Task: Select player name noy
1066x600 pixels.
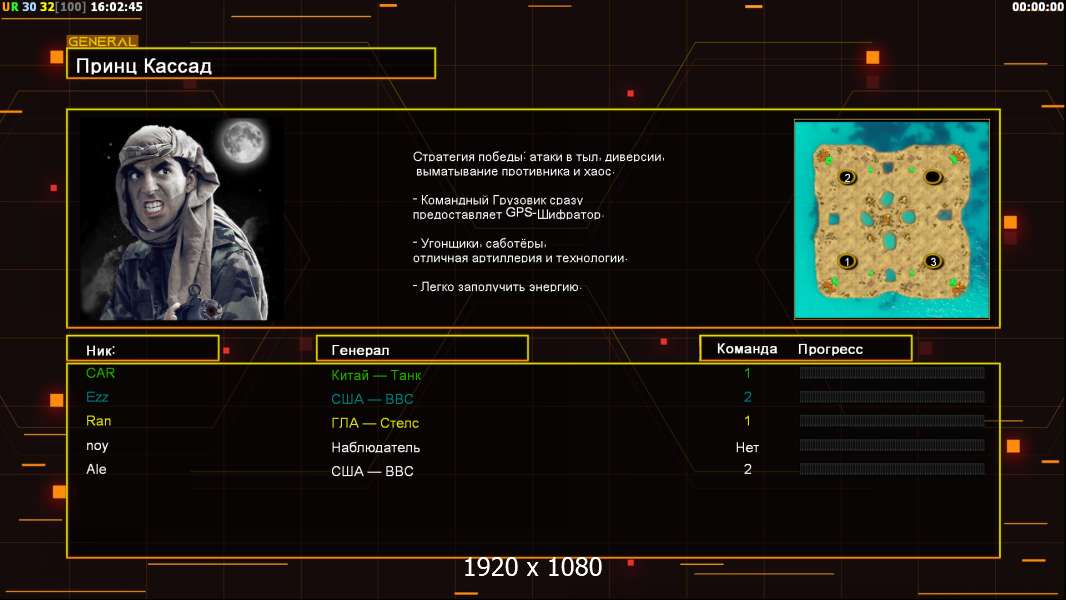Action: pyautogui.click(x=97, y=446)
